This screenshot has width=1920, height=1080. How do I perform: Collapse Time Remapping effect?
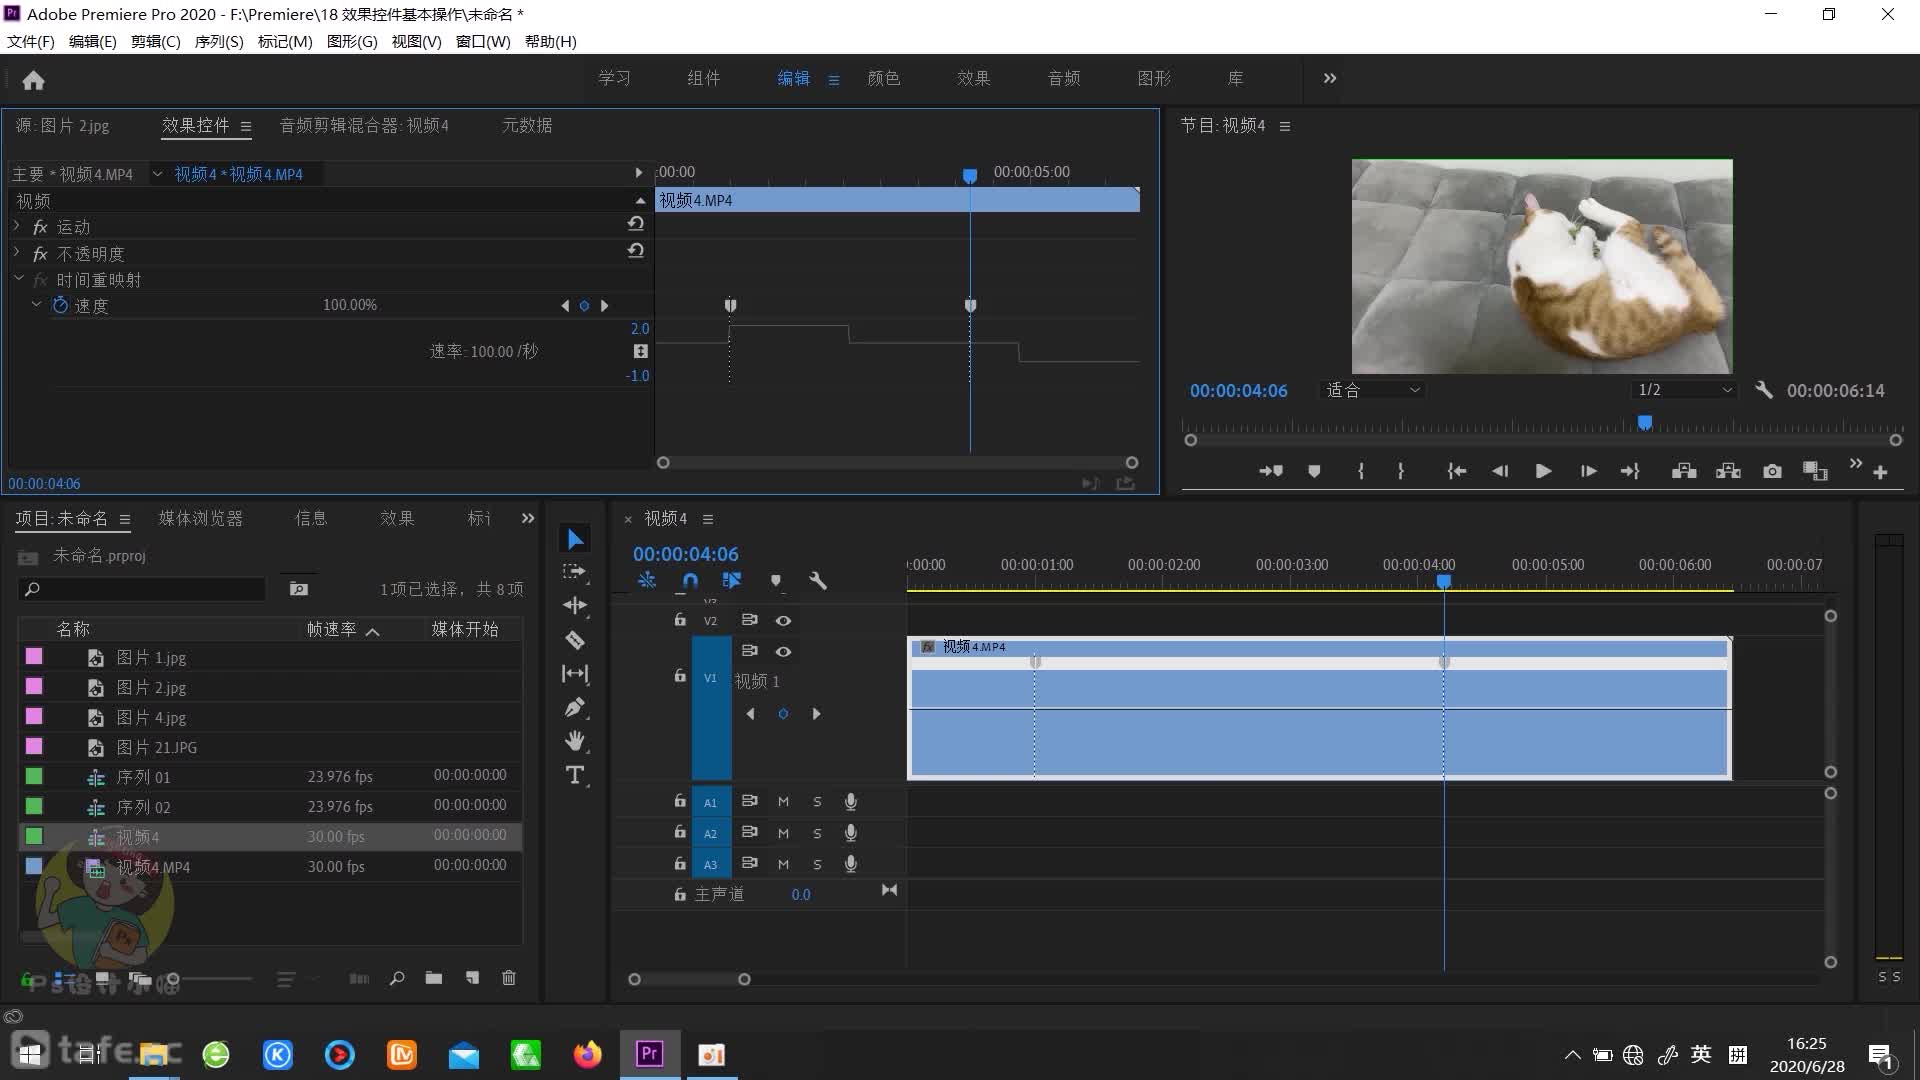click(x=18, y=279)
